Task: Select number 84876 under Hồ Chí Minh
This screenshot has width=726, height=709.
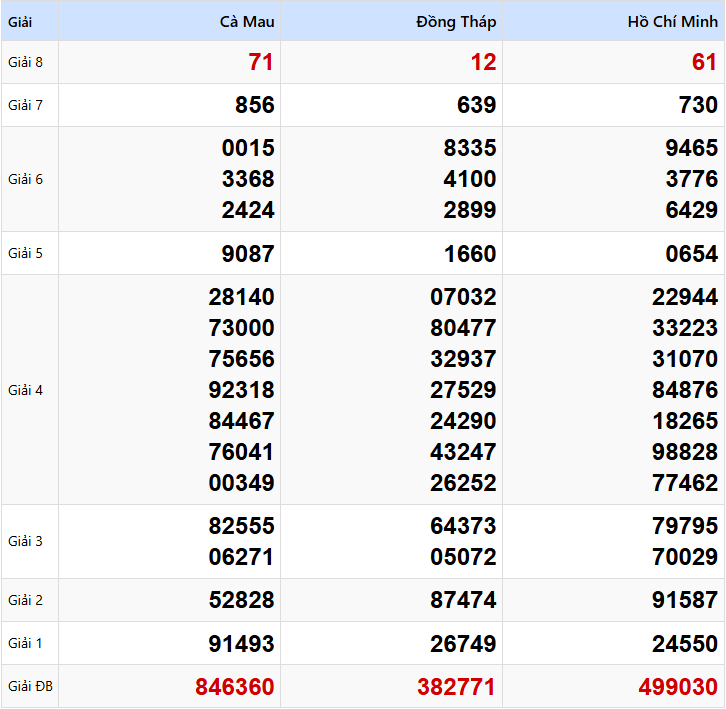Action: pyautogui.click(x=685, y=390)
